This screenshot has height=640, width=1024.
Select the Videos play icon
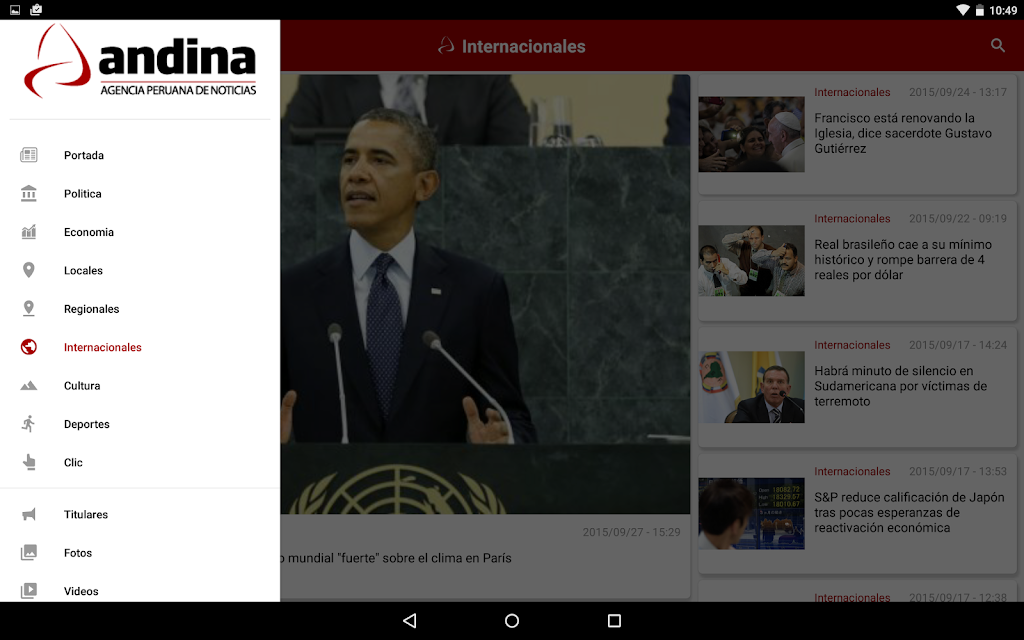point(29,590)
